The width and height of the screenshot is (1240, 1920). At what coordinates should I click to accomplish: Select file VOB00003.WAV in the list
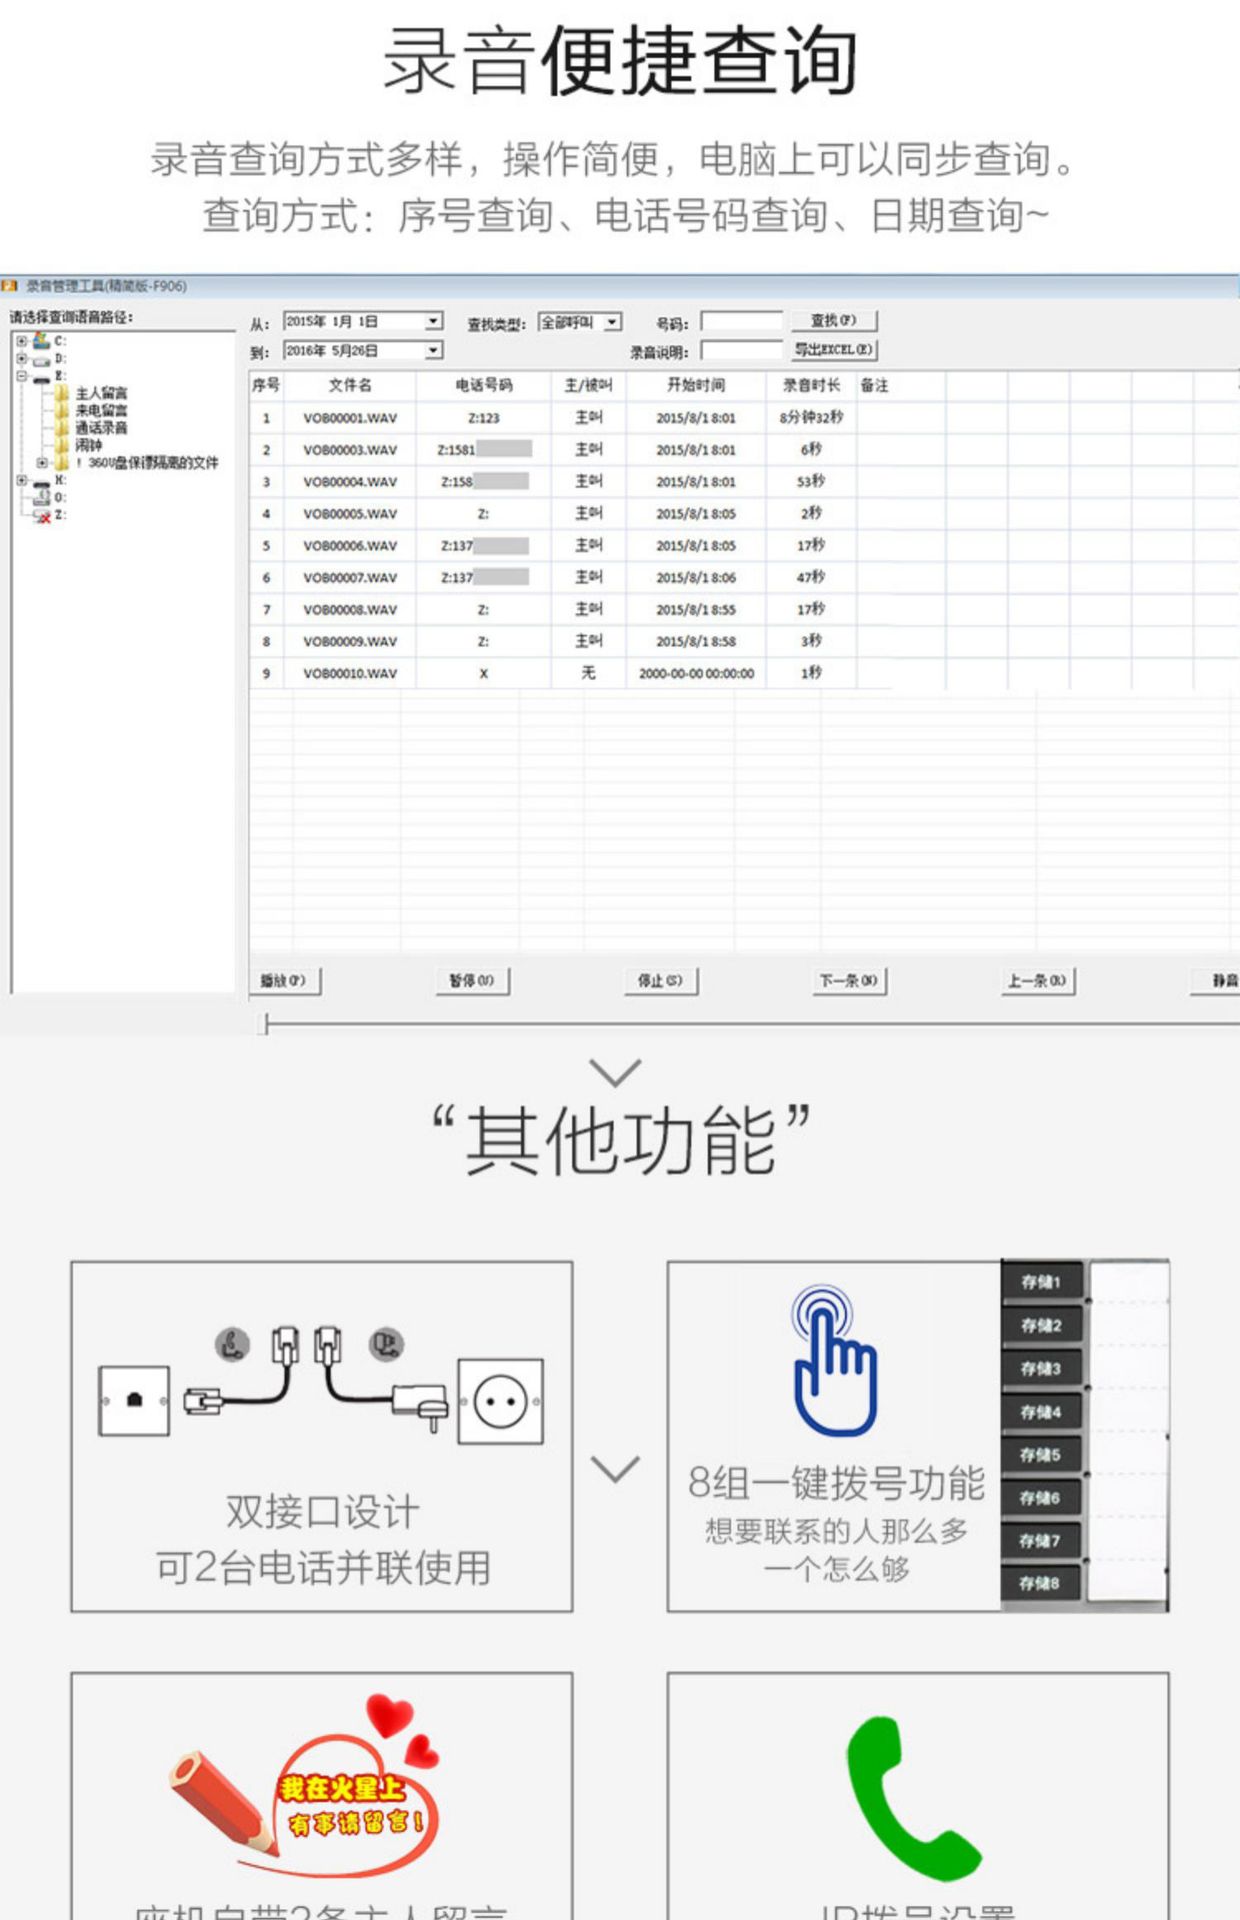point(350,450)
